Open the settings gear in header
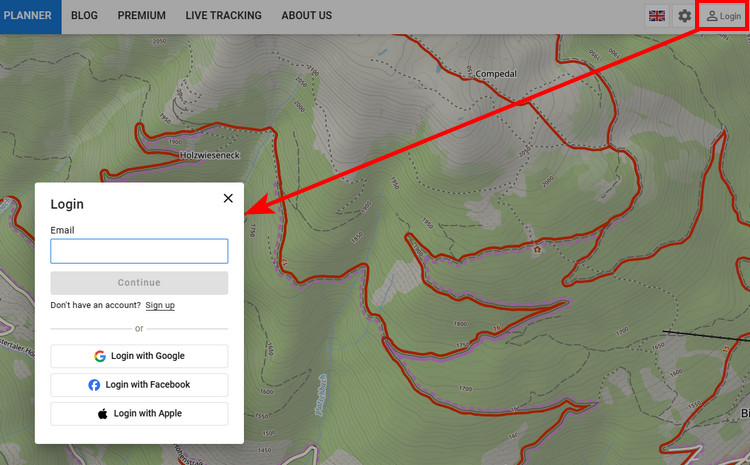 click(x=684, y=16)
